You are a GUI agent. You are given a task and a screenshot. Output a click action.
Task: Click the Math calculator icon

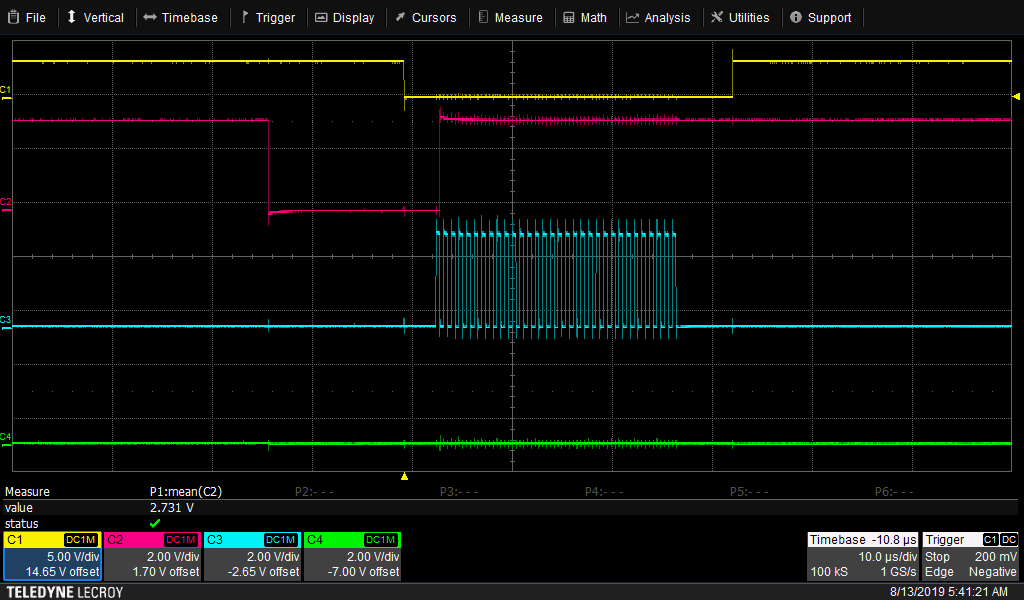tap(569, 17)
